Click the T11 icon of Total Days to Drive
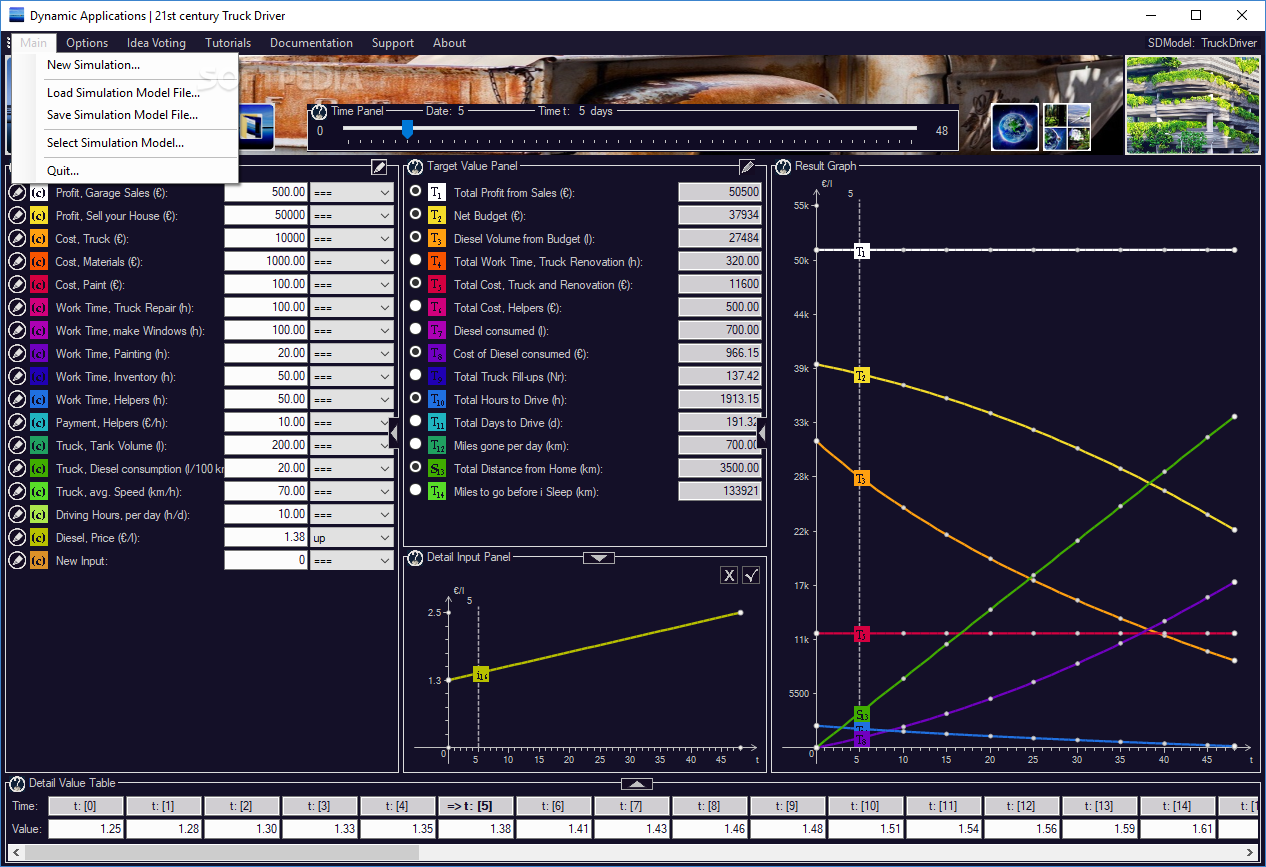This screenshot has height=867, width=1266. click(x=436, y=422)
